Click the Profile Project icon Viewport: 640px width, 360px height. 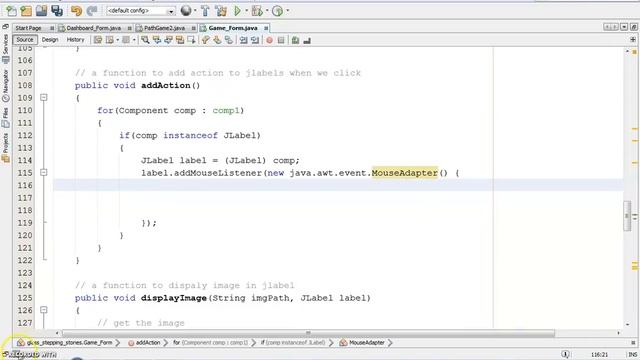click(x=277, y=11)
